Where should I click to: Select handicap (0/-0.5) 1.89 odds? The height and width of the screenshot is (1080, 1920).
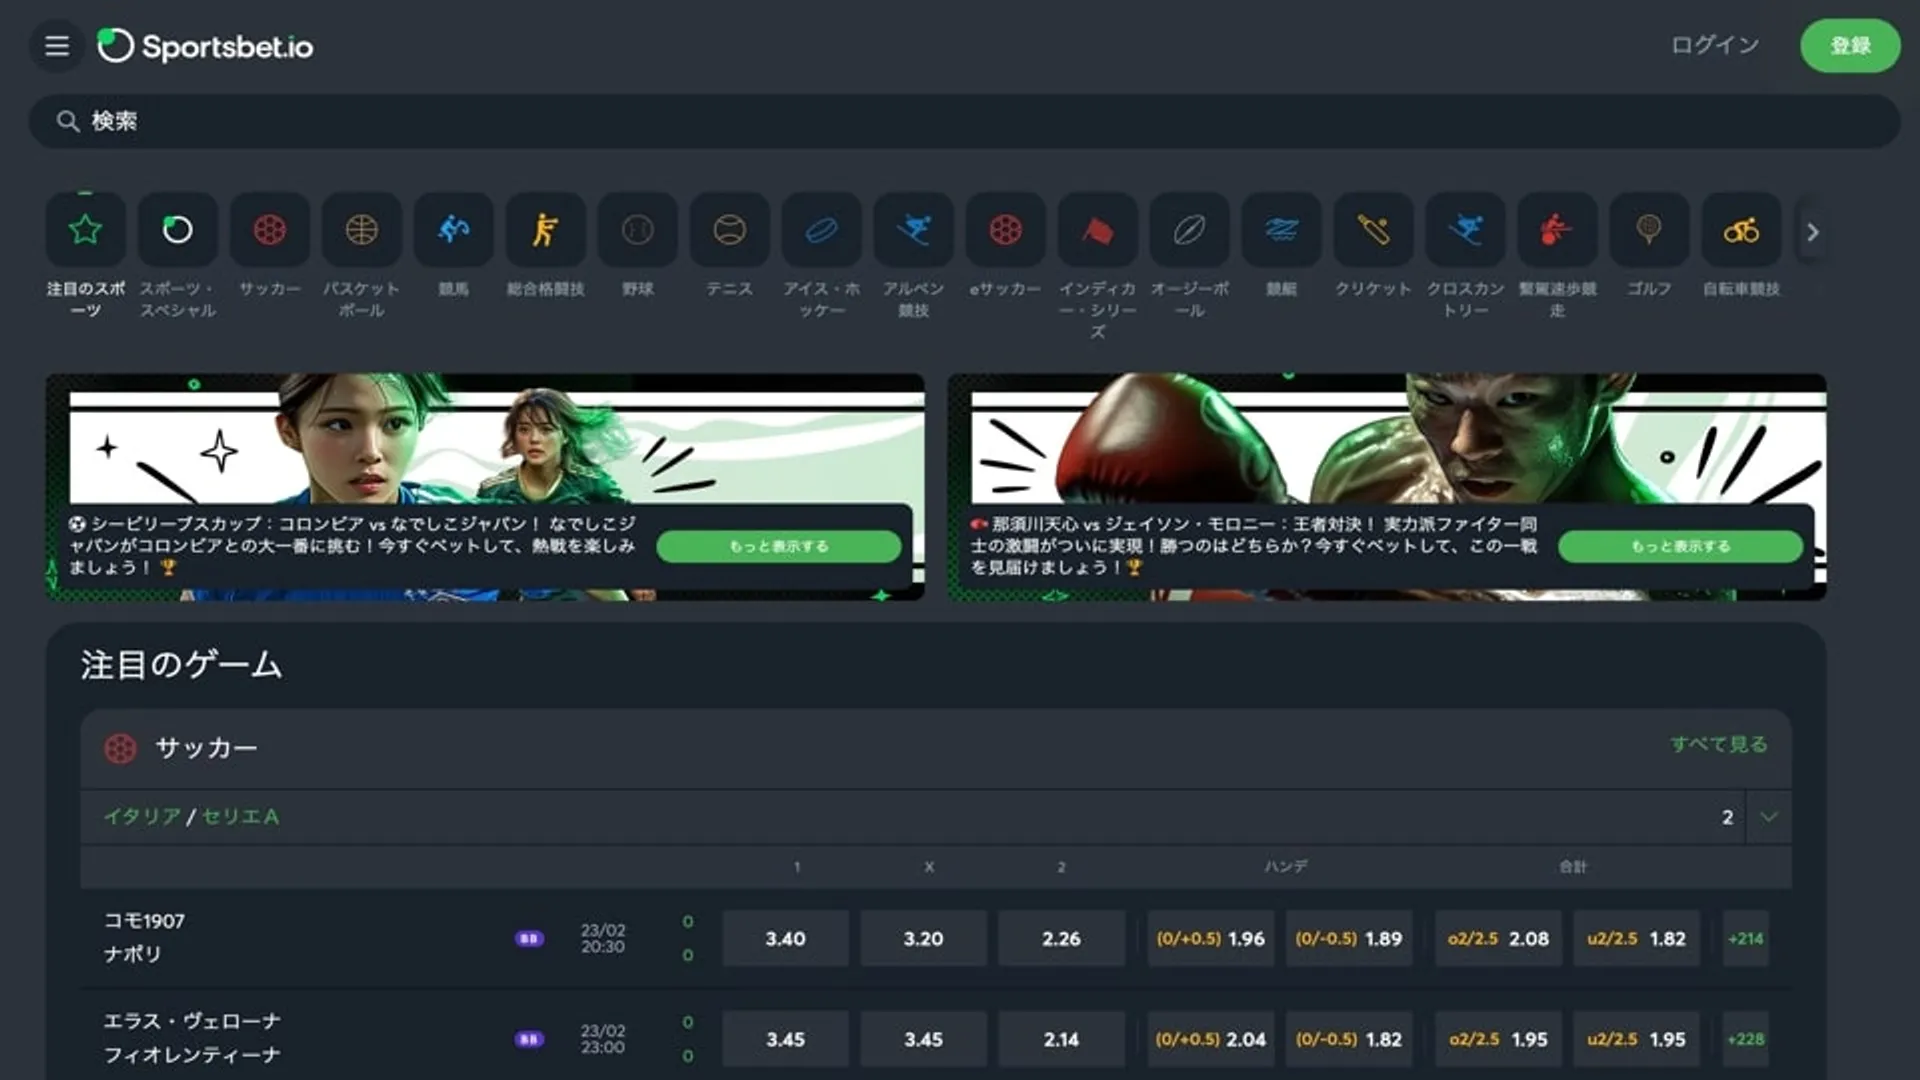coord(1349,938)
